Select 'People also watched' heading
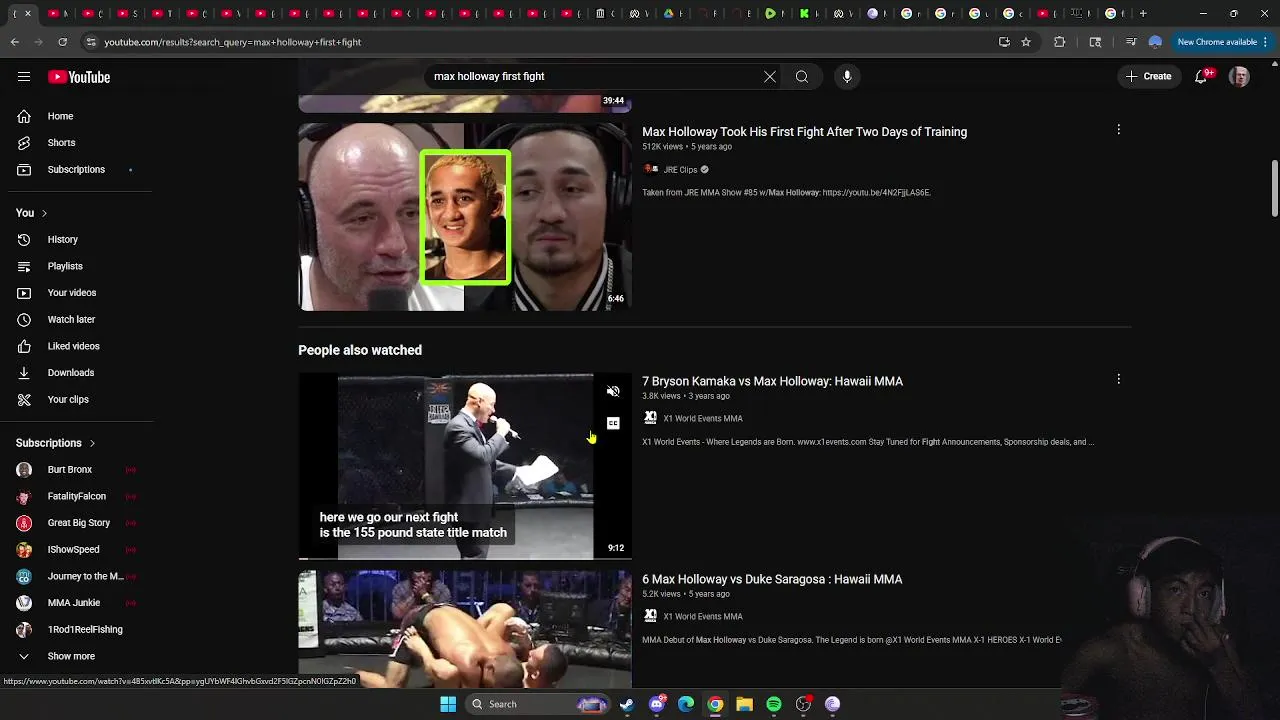1280x720 pixels. [360, 350]
